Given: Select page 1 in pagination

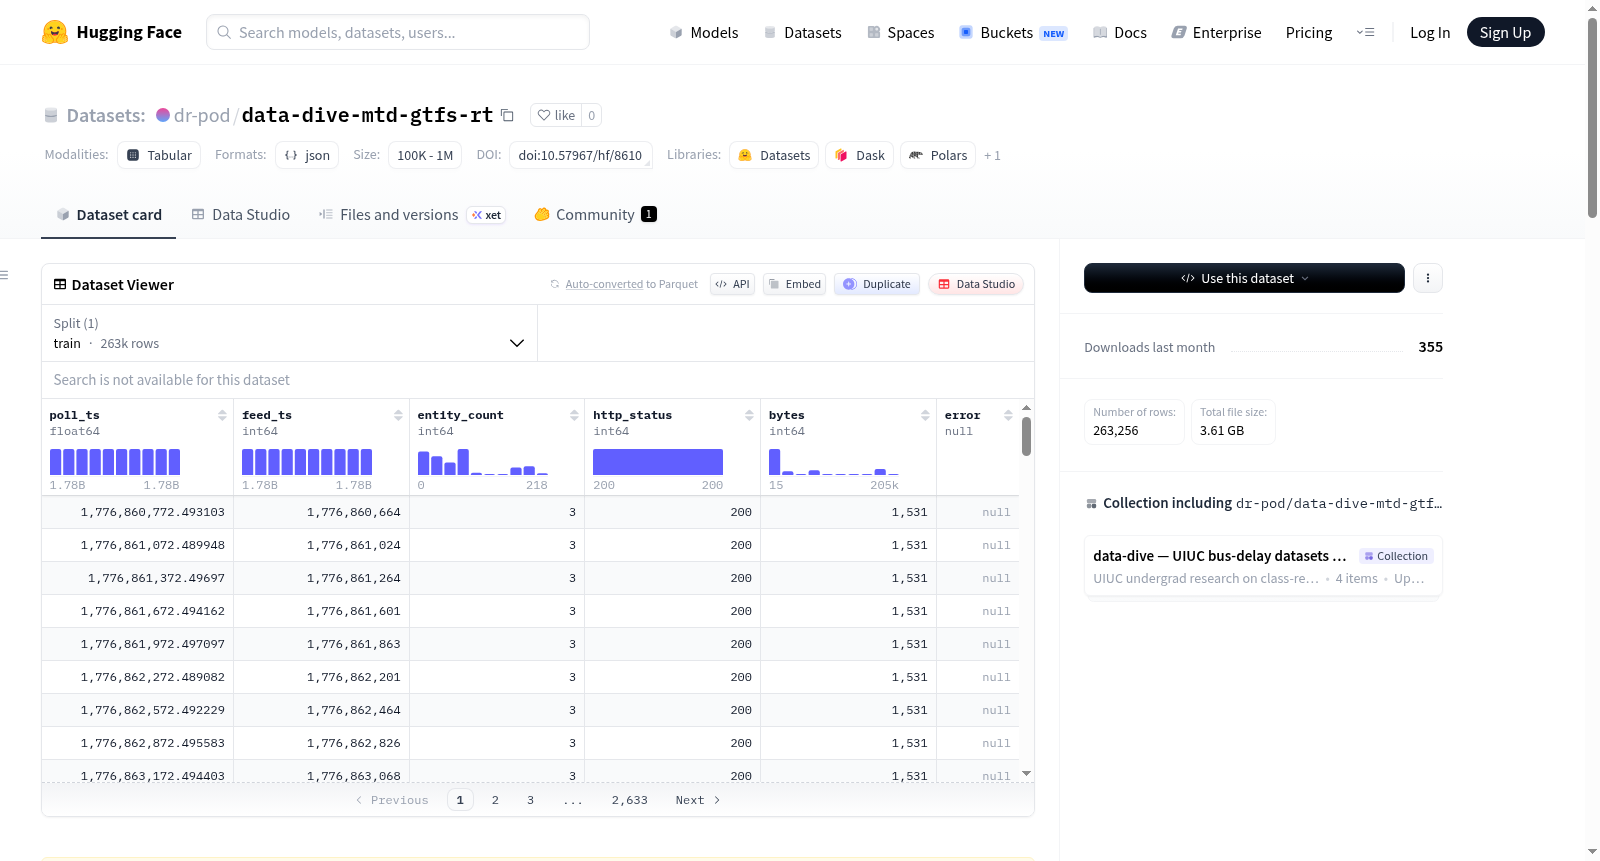Looking at the screenshot, I should click(x=460, y=800).
